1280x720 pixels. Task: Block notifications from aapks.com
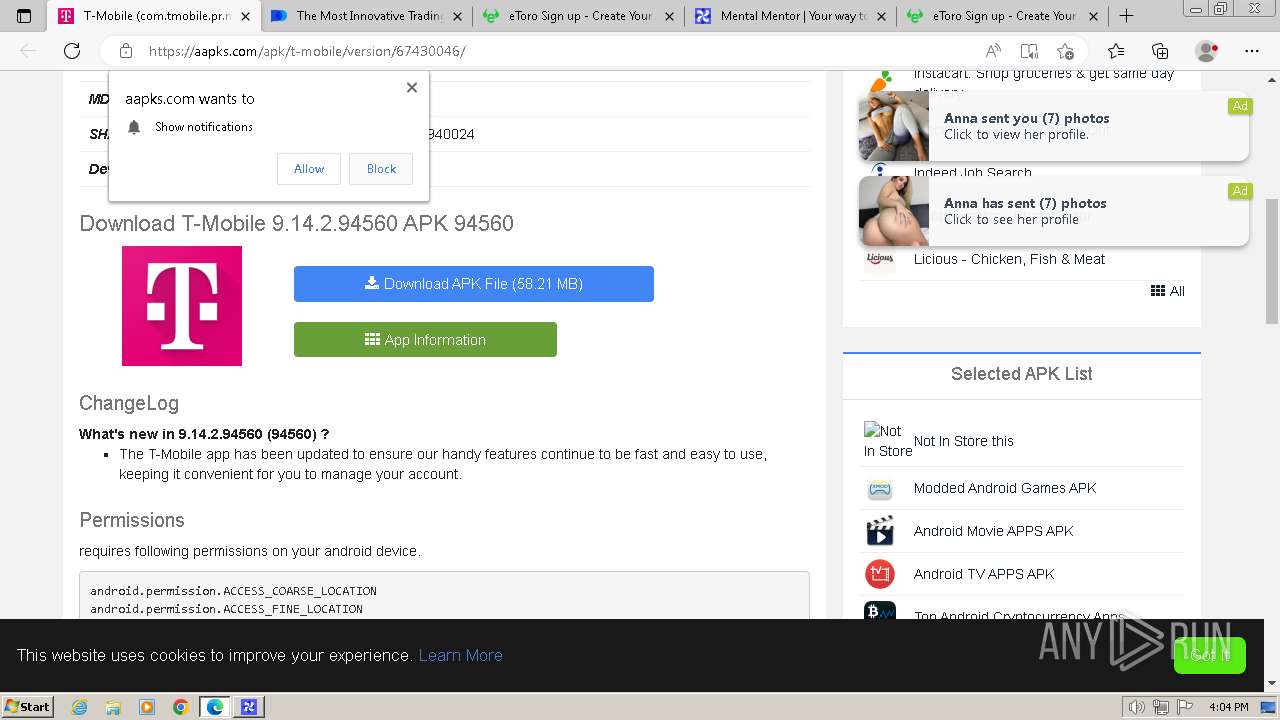click(x=381, y=169)
